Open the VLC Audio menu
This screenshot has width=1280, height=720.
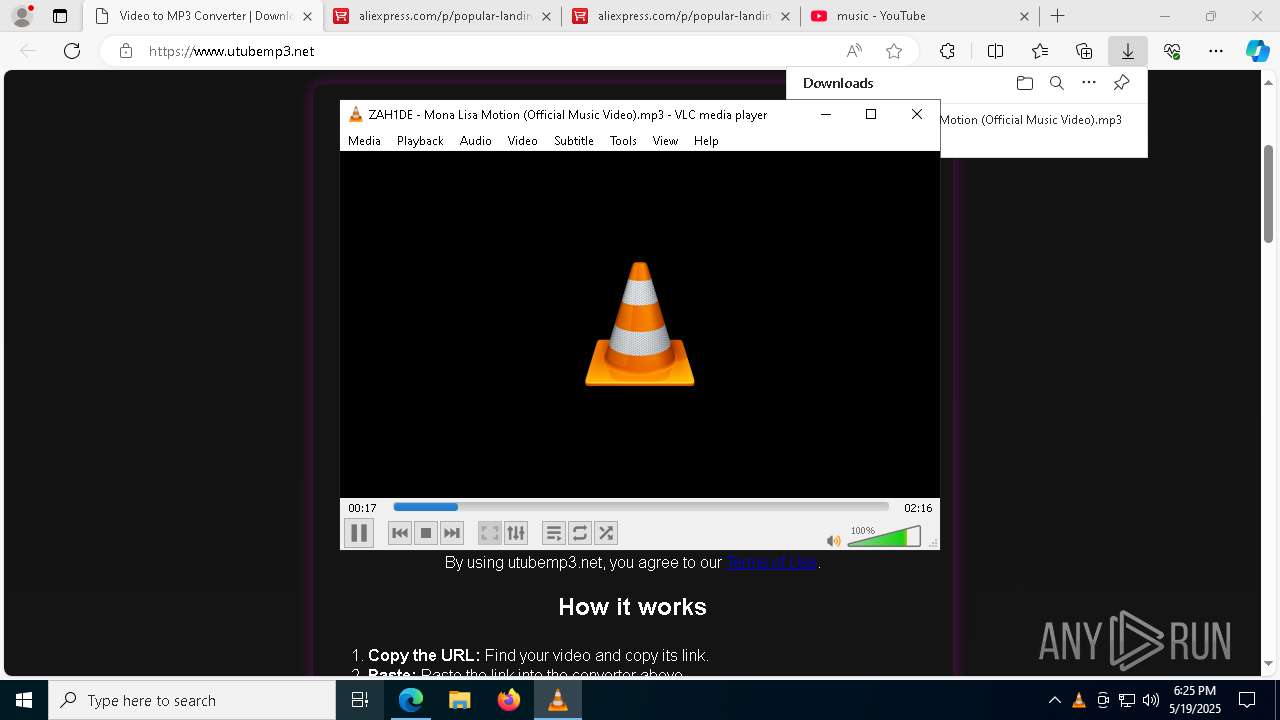click(476, 141)
